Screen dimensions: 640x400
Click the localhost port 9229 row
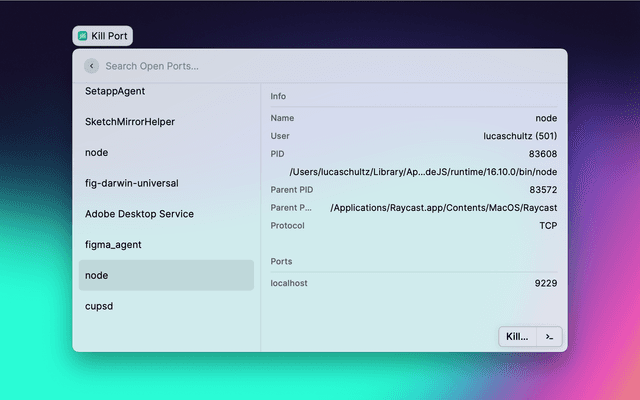(414, 283)
